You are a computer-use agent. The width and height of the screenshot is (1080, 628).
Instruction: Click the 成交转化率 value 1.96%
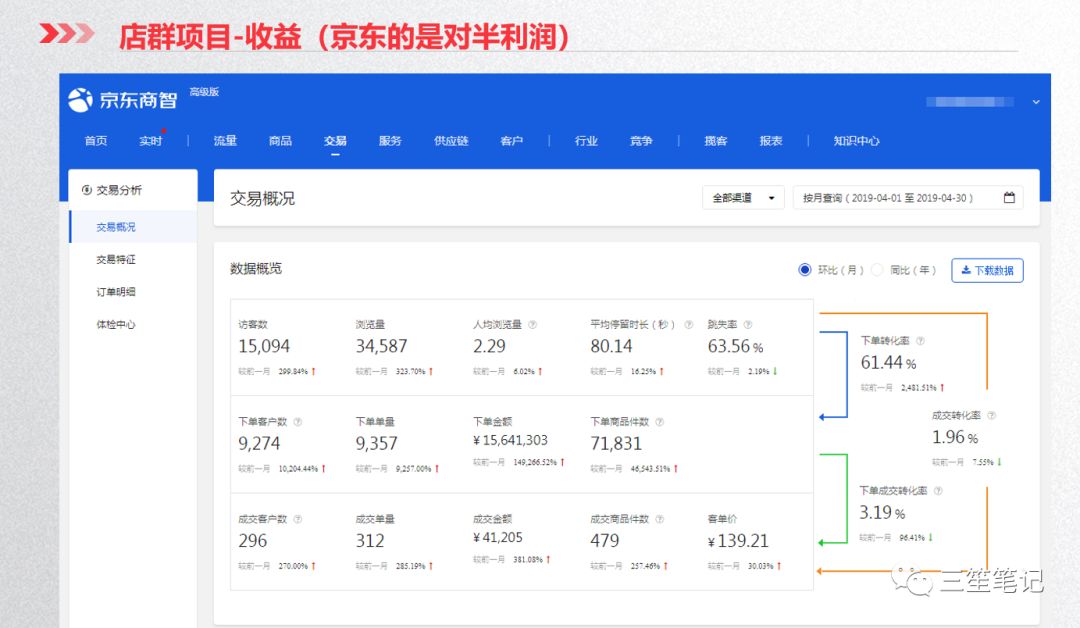tap(955, 437)
